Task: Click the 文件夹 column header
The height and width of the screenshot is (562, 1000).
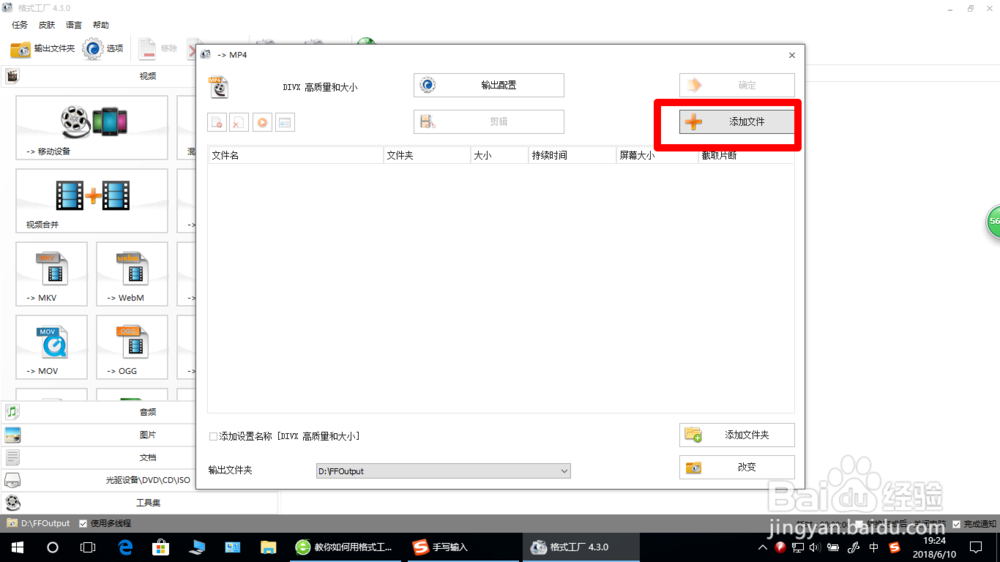Action: click(x=427, y=155)
